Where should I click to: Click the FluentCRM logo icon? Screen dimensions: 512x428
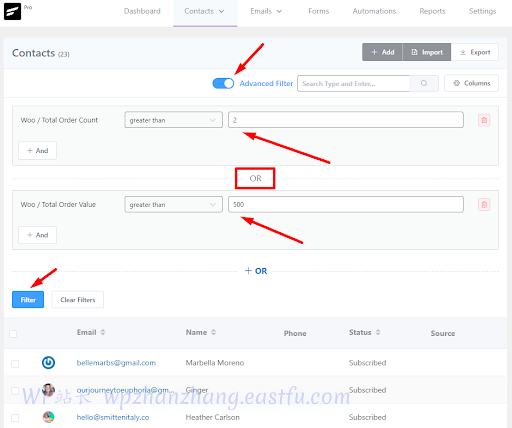click(12, 11)
